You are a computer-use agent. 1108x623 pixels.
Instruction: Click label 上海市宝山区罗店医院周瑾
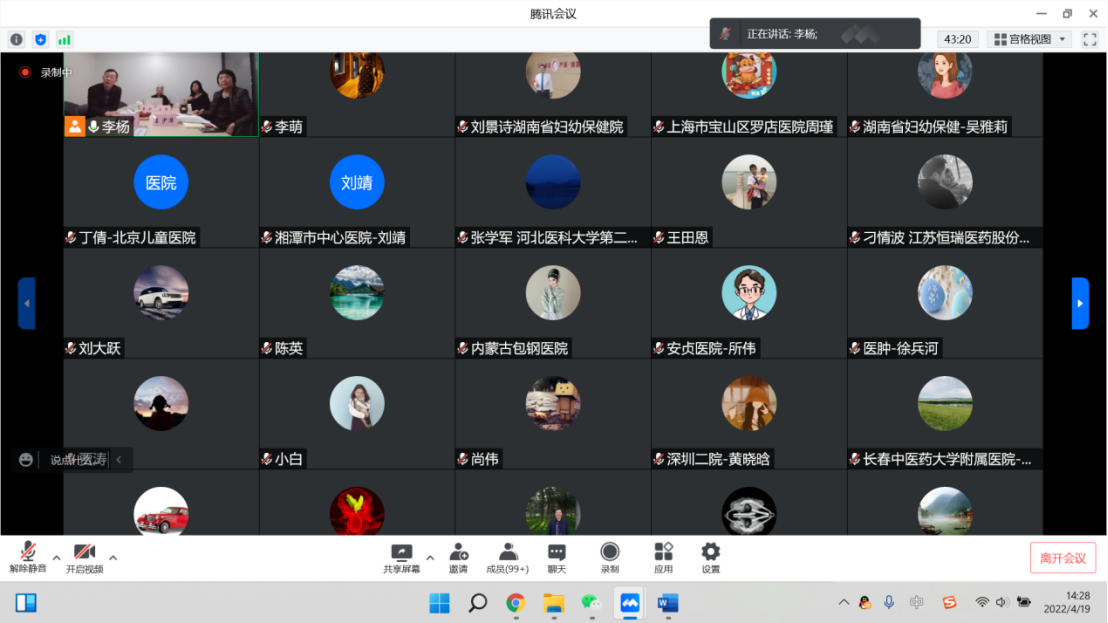(750, 127)
